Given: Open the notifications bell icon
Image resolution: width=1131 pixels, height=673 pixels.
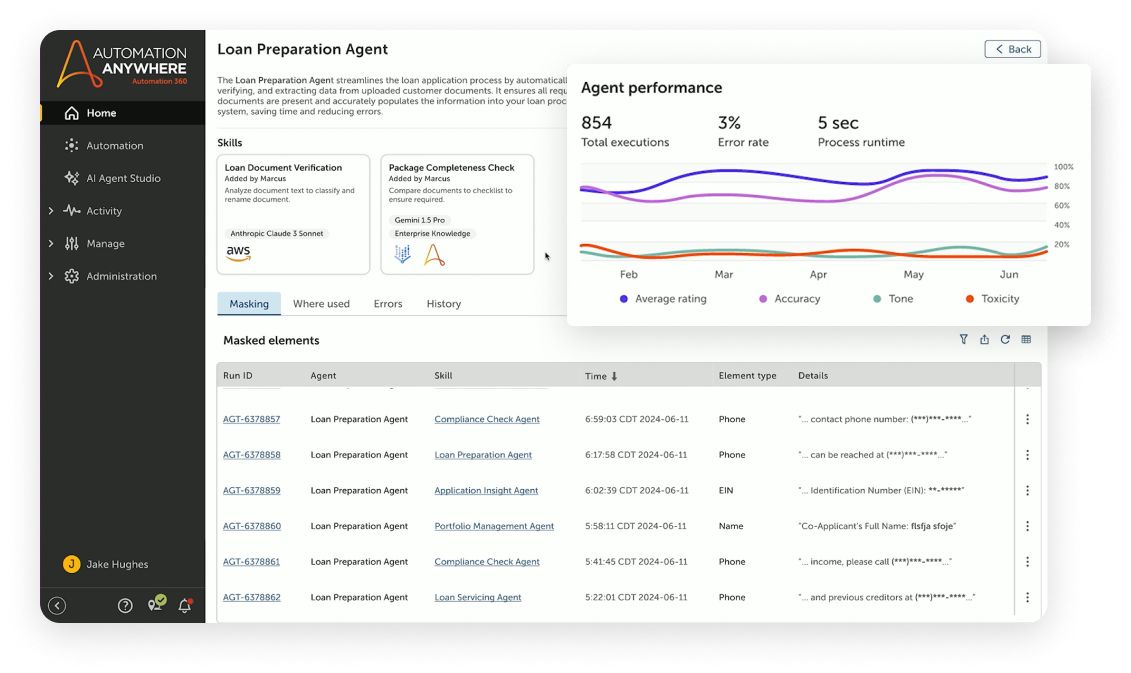Looking at the screenshot, I should (x=185, y=605).
